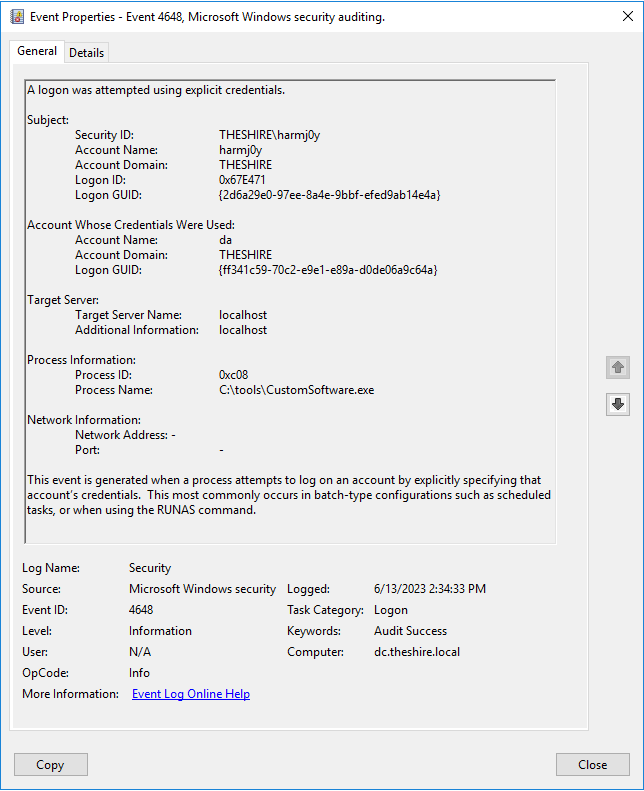Screen dimensions: 644x791
Task: Click the Event ID value 4648
Action: click(x=141, y=610)
